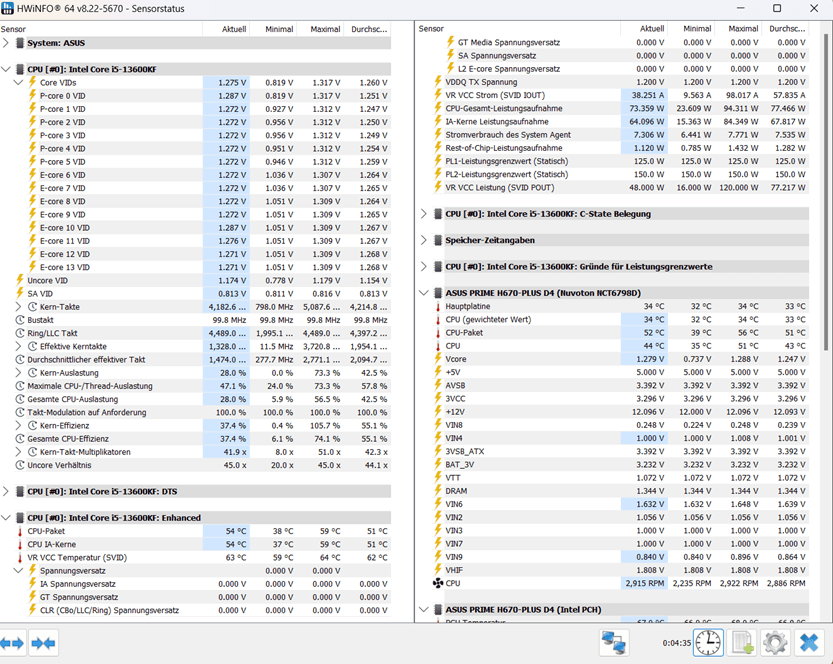The width and height of the screenshot is (833, 664).
Task: Select the P-core 0 VID row
Action: (196, 96)
